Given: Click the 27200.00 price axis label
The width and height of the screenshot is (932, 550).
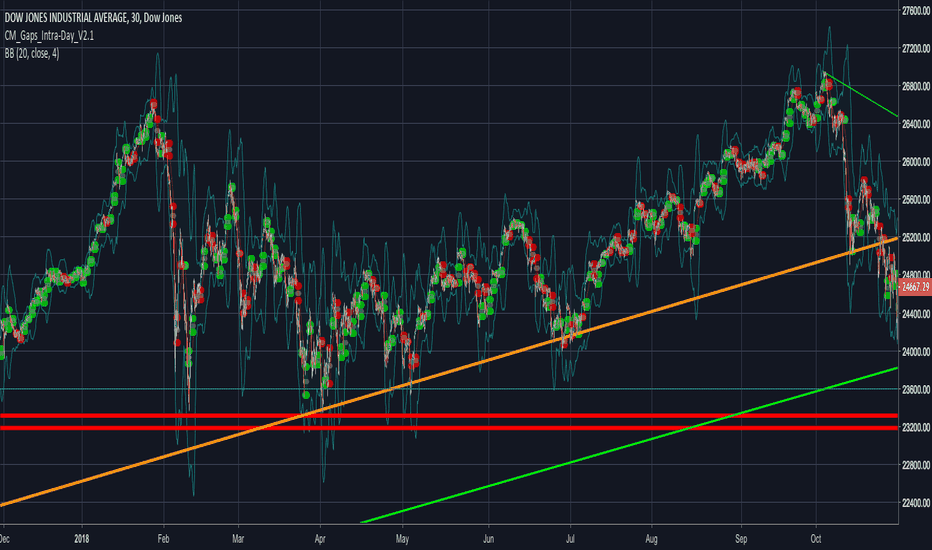Looking at the screenshot, I should click(915, 48).
